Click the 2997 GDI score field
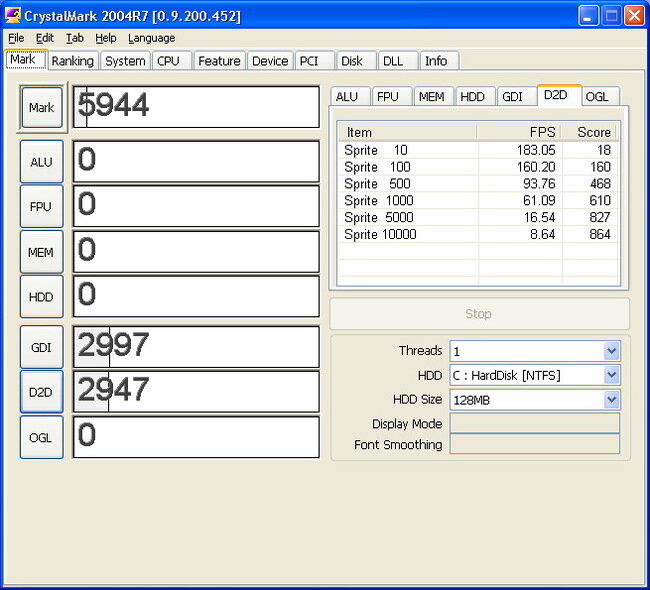This screenshot has height=590, width=650. click(196, 347)
